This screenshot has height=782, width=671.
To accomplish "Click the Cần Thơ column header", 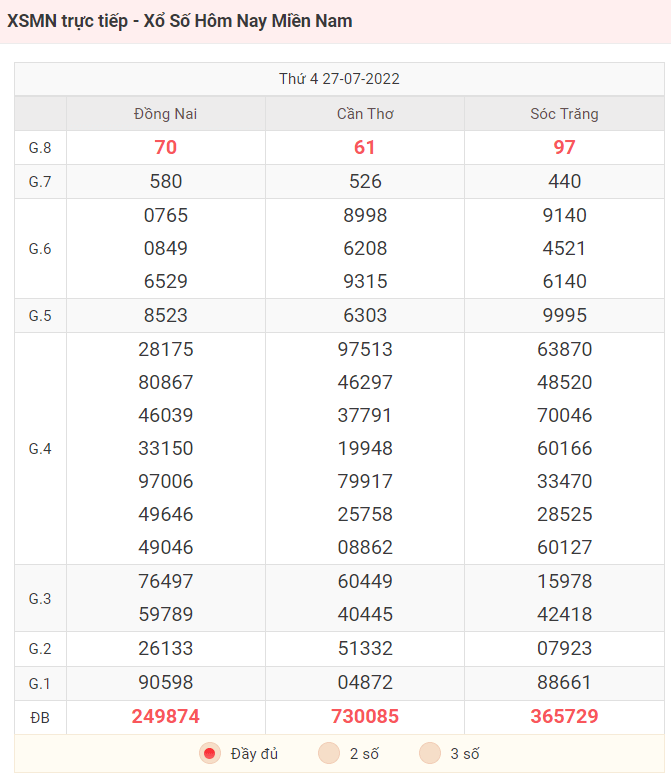I will [365, 114].
